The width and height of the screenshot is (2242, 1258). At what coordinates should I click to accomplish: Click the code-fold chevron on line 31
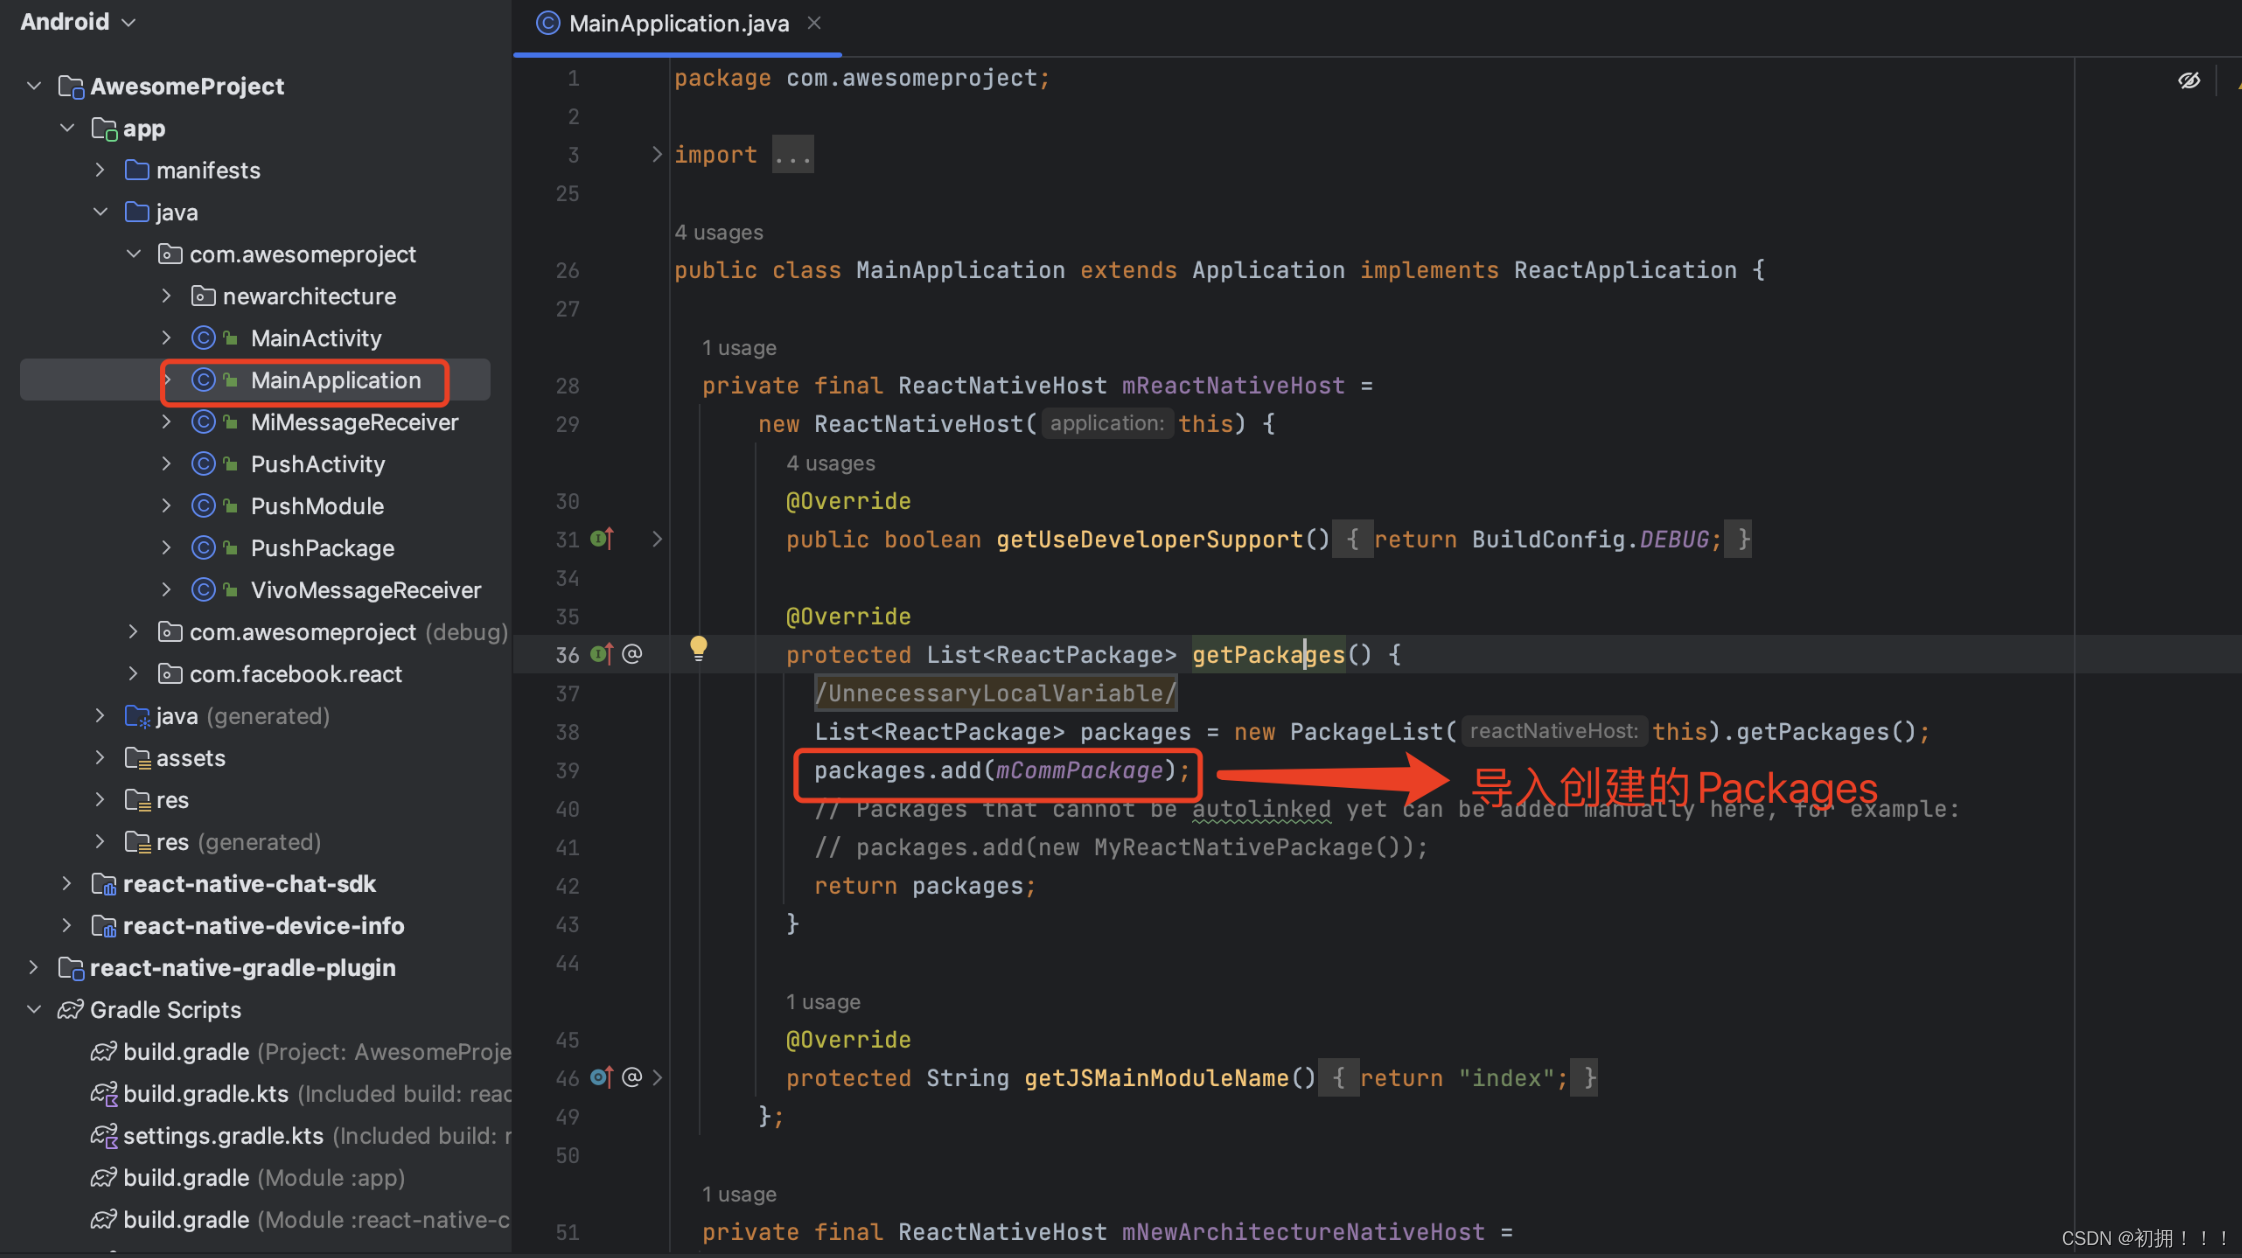pyautogui.click(x=657, y=539)
